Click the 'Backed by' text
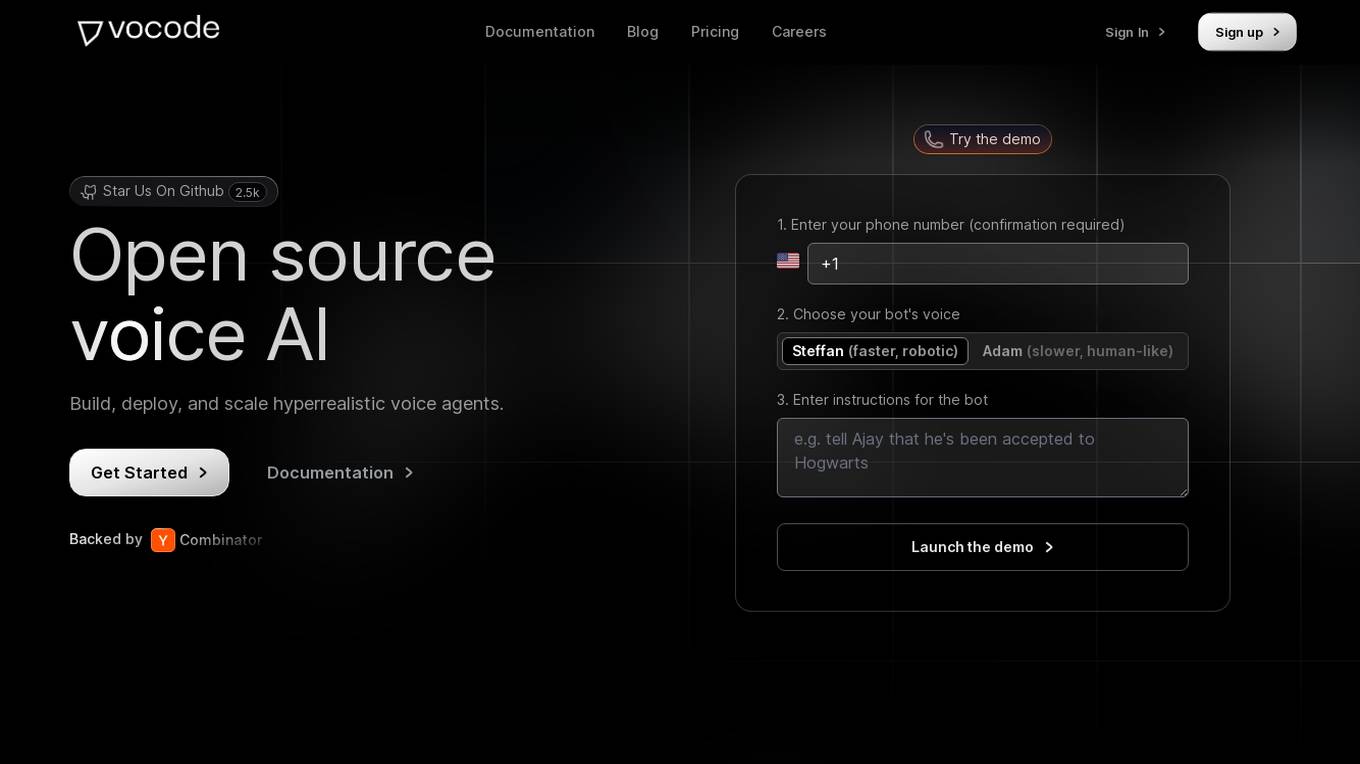1360x764 pixels. tap(106, 539)
